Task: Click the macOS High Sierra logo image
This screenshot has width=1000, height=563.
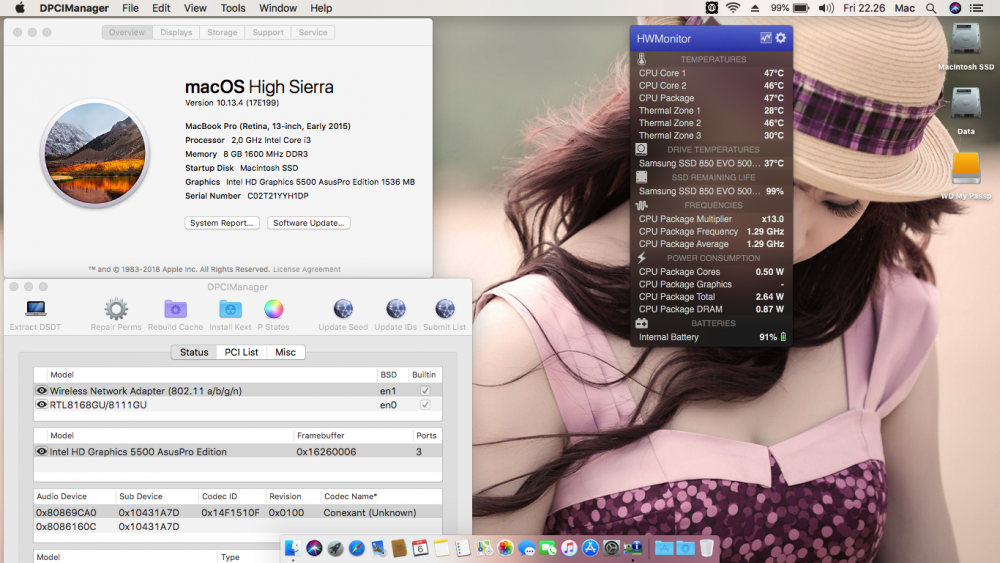Action: pos(95,153)
